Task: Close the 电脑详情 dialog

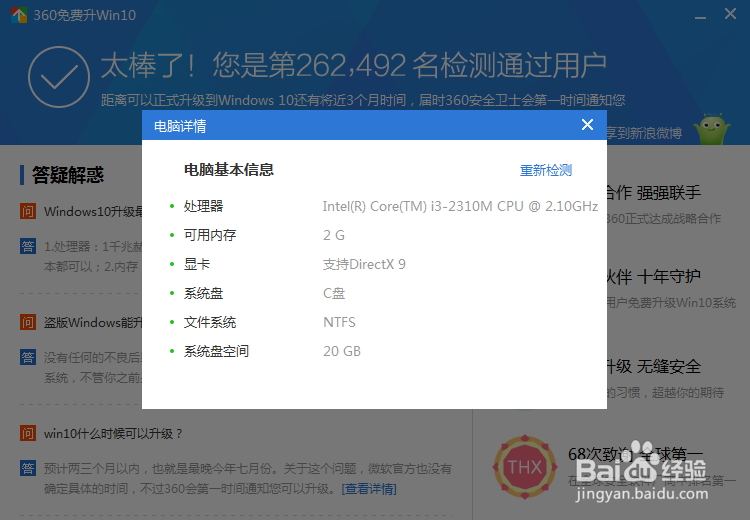Action: click(x=587, y=125)
